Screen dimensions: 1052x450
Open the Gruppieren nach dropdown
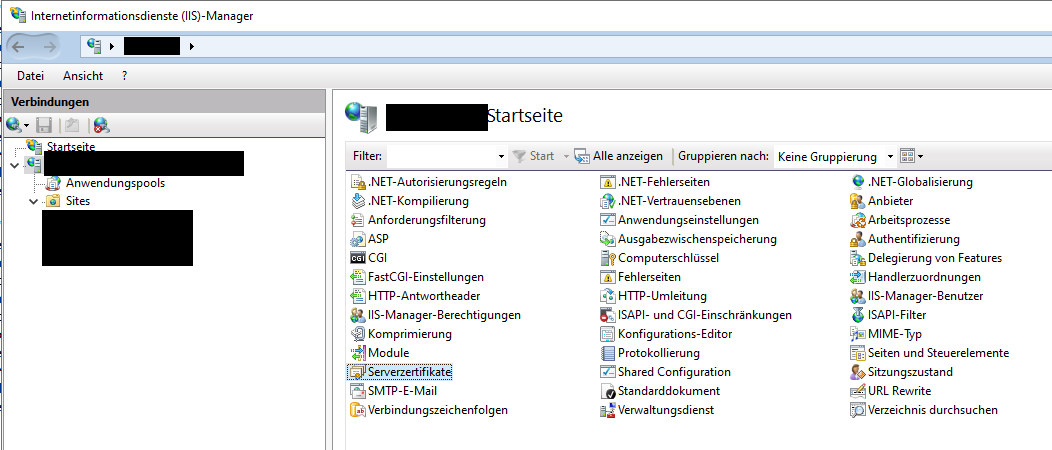pyautogui.click(x=835, y=157)
